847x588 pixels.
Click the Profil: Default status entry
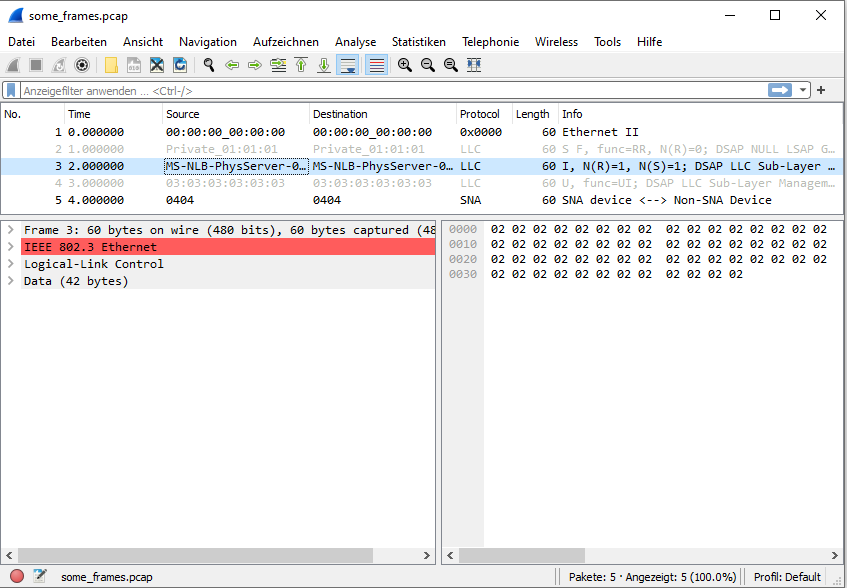(787, 577)
